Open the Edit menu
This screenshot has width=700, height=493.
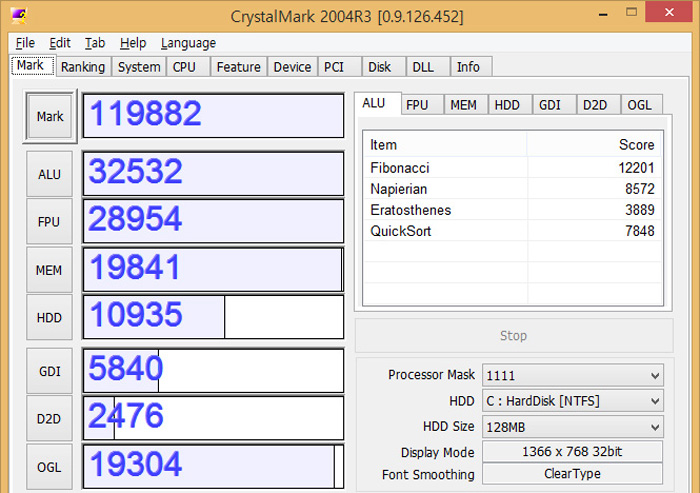point(60,43)
